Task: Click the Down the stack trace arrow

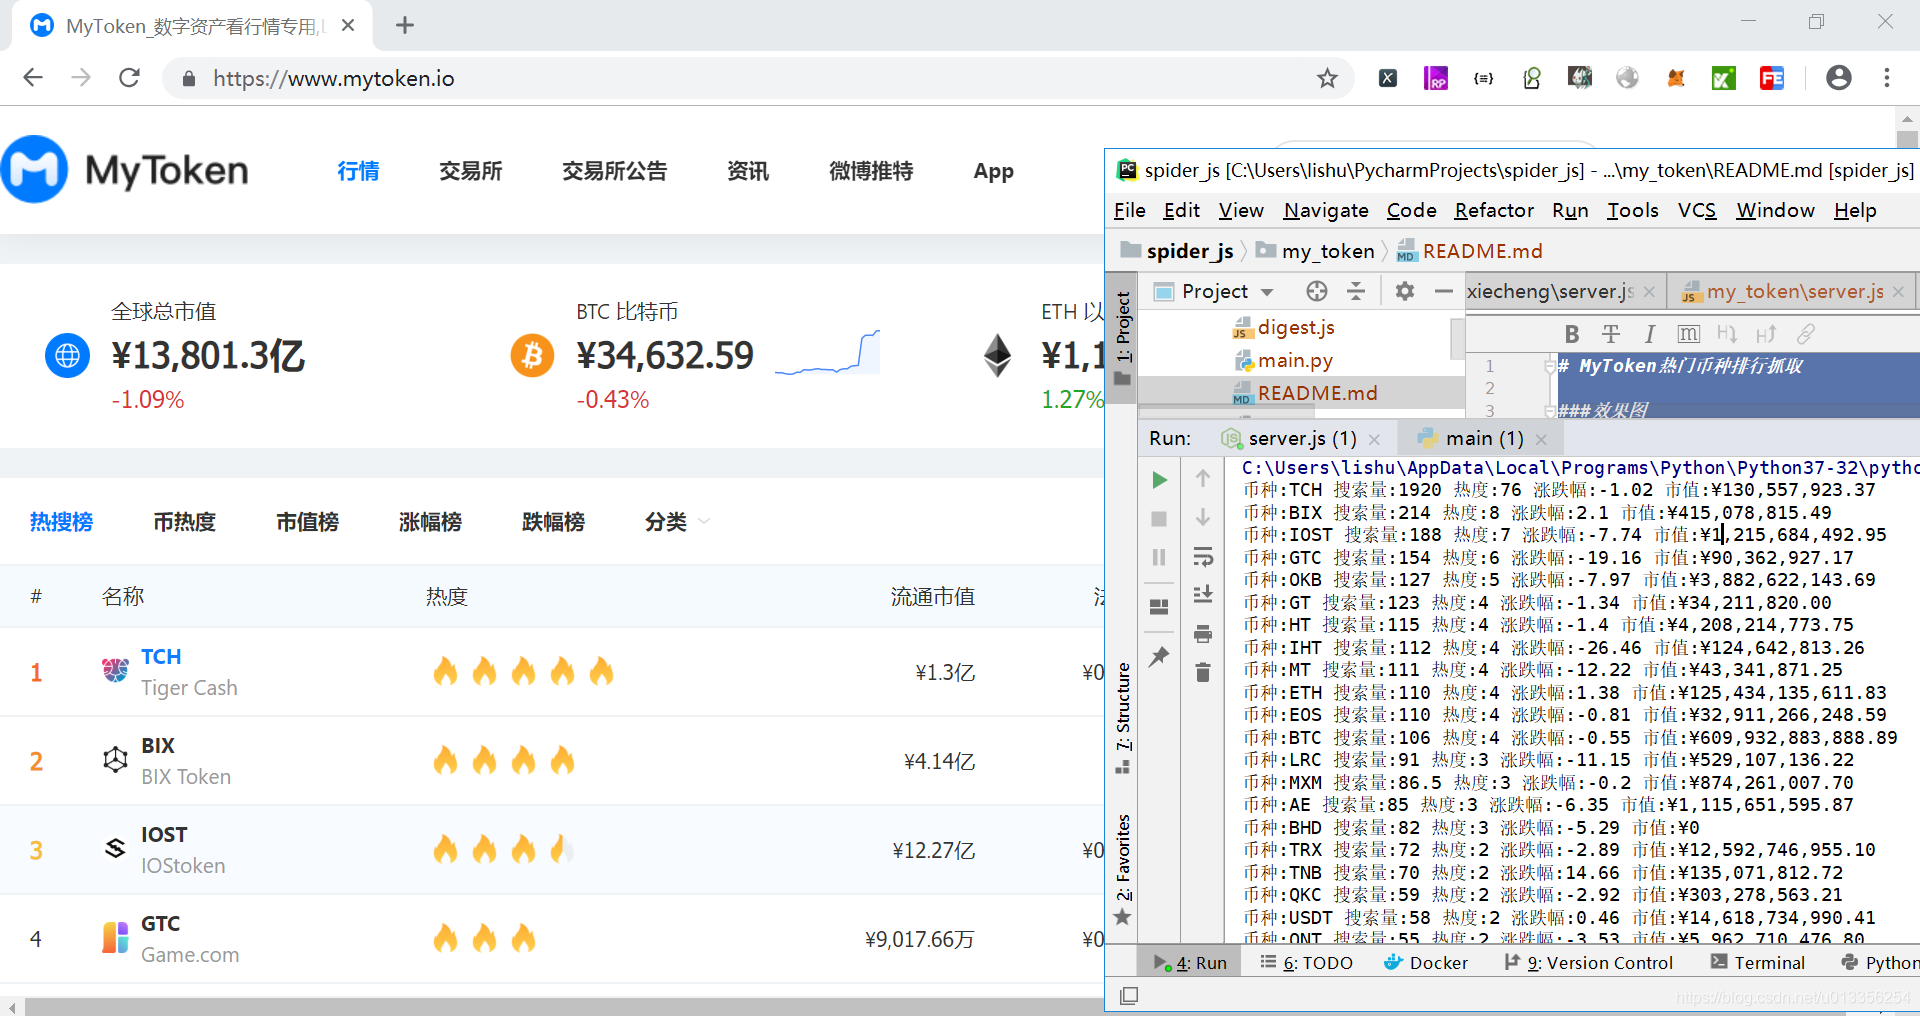Action: (1203, 517)
